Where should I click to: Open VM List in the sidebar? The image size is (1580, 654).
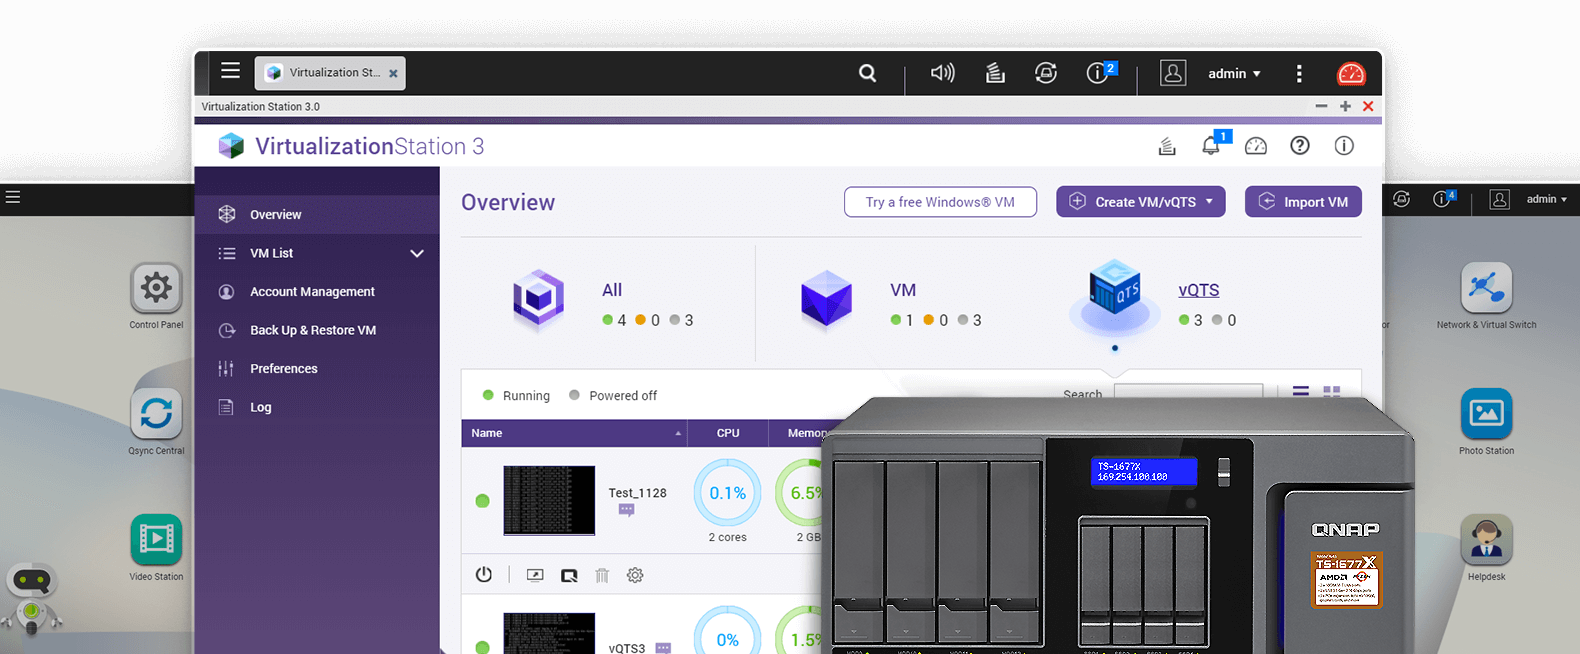317,253
